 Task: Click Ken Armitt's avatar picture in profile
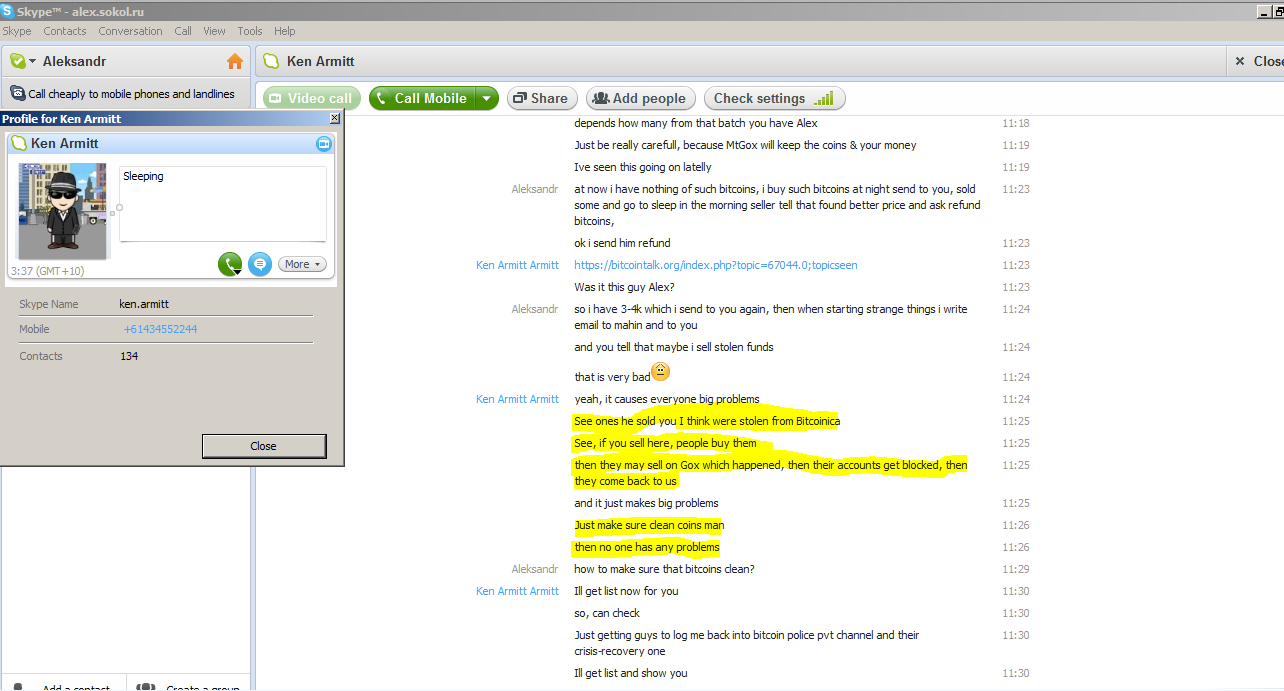click(62, 212)
